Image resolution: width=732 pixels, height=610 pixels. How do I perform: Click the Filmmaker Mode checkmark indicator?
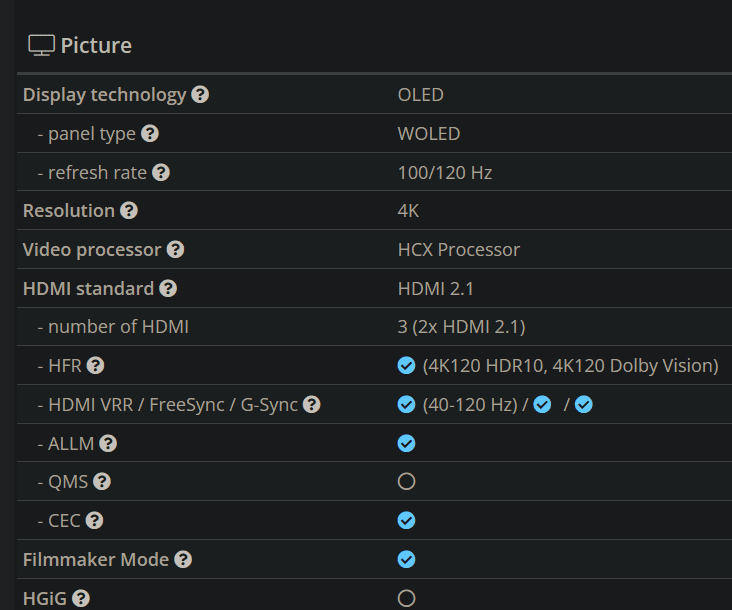(x=406, y=559)
